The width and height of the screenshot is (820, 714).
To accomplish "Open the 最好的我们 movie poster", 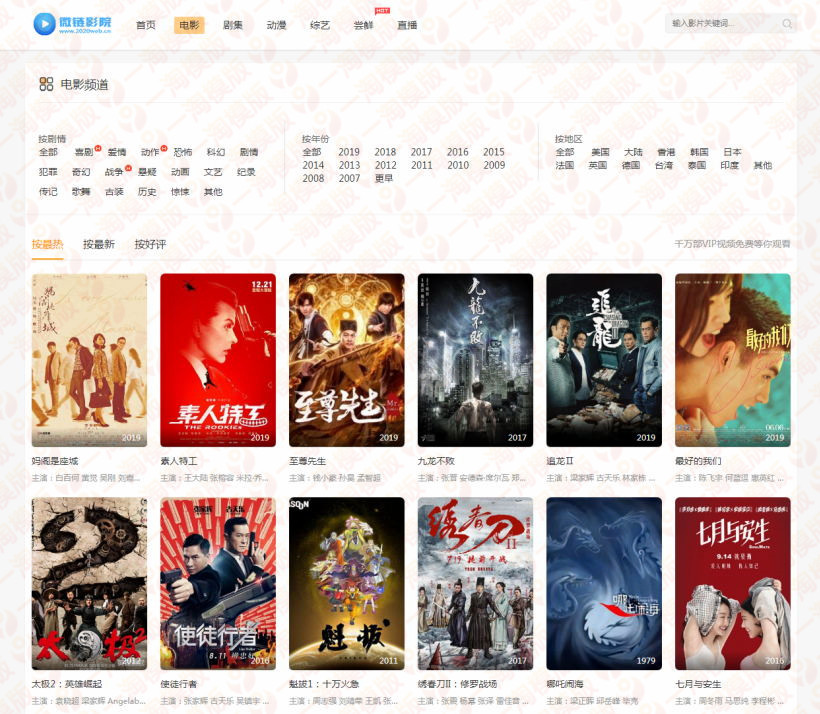I will pyautogui.click(x=733, y=360).
